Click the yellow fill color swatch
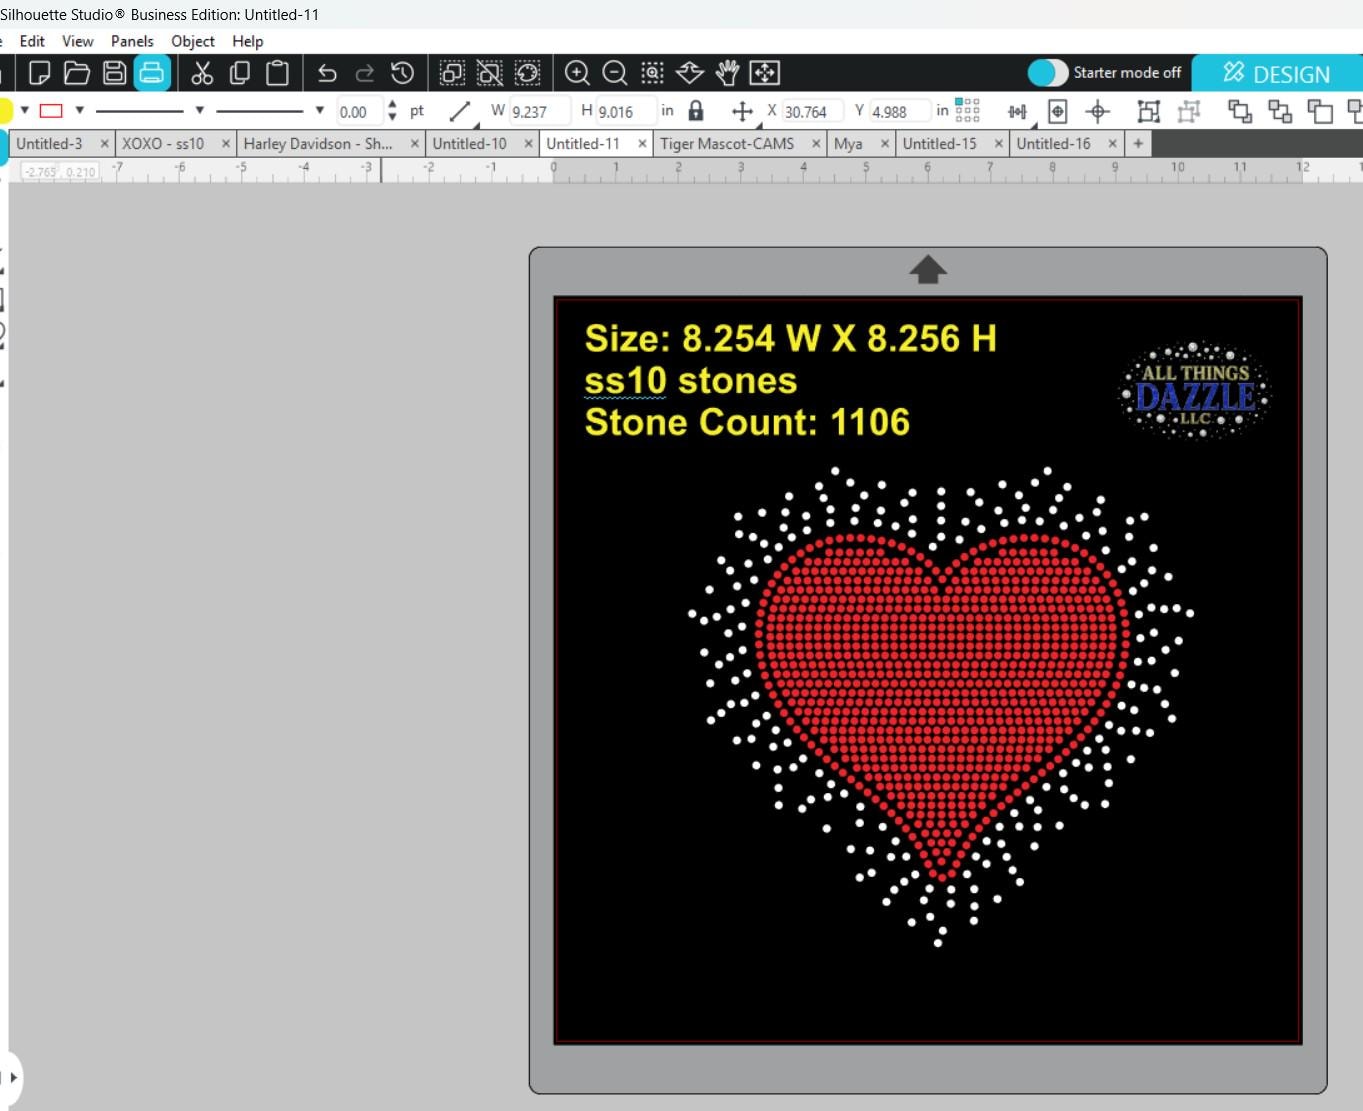The height and width of the screenshot is (1111, 1363). click(5, 110)
